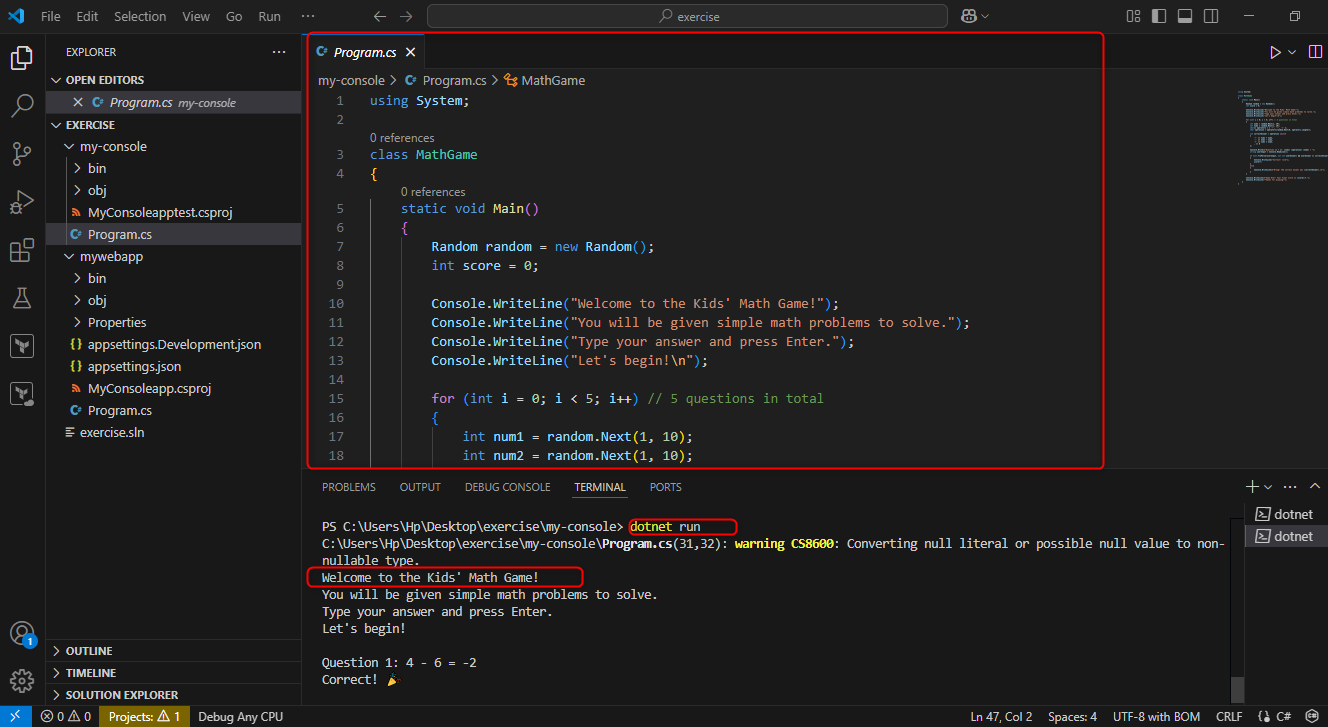Open the File menu
The height and width of the screenshot is (727, 1328).
click(x=51, y=16)
